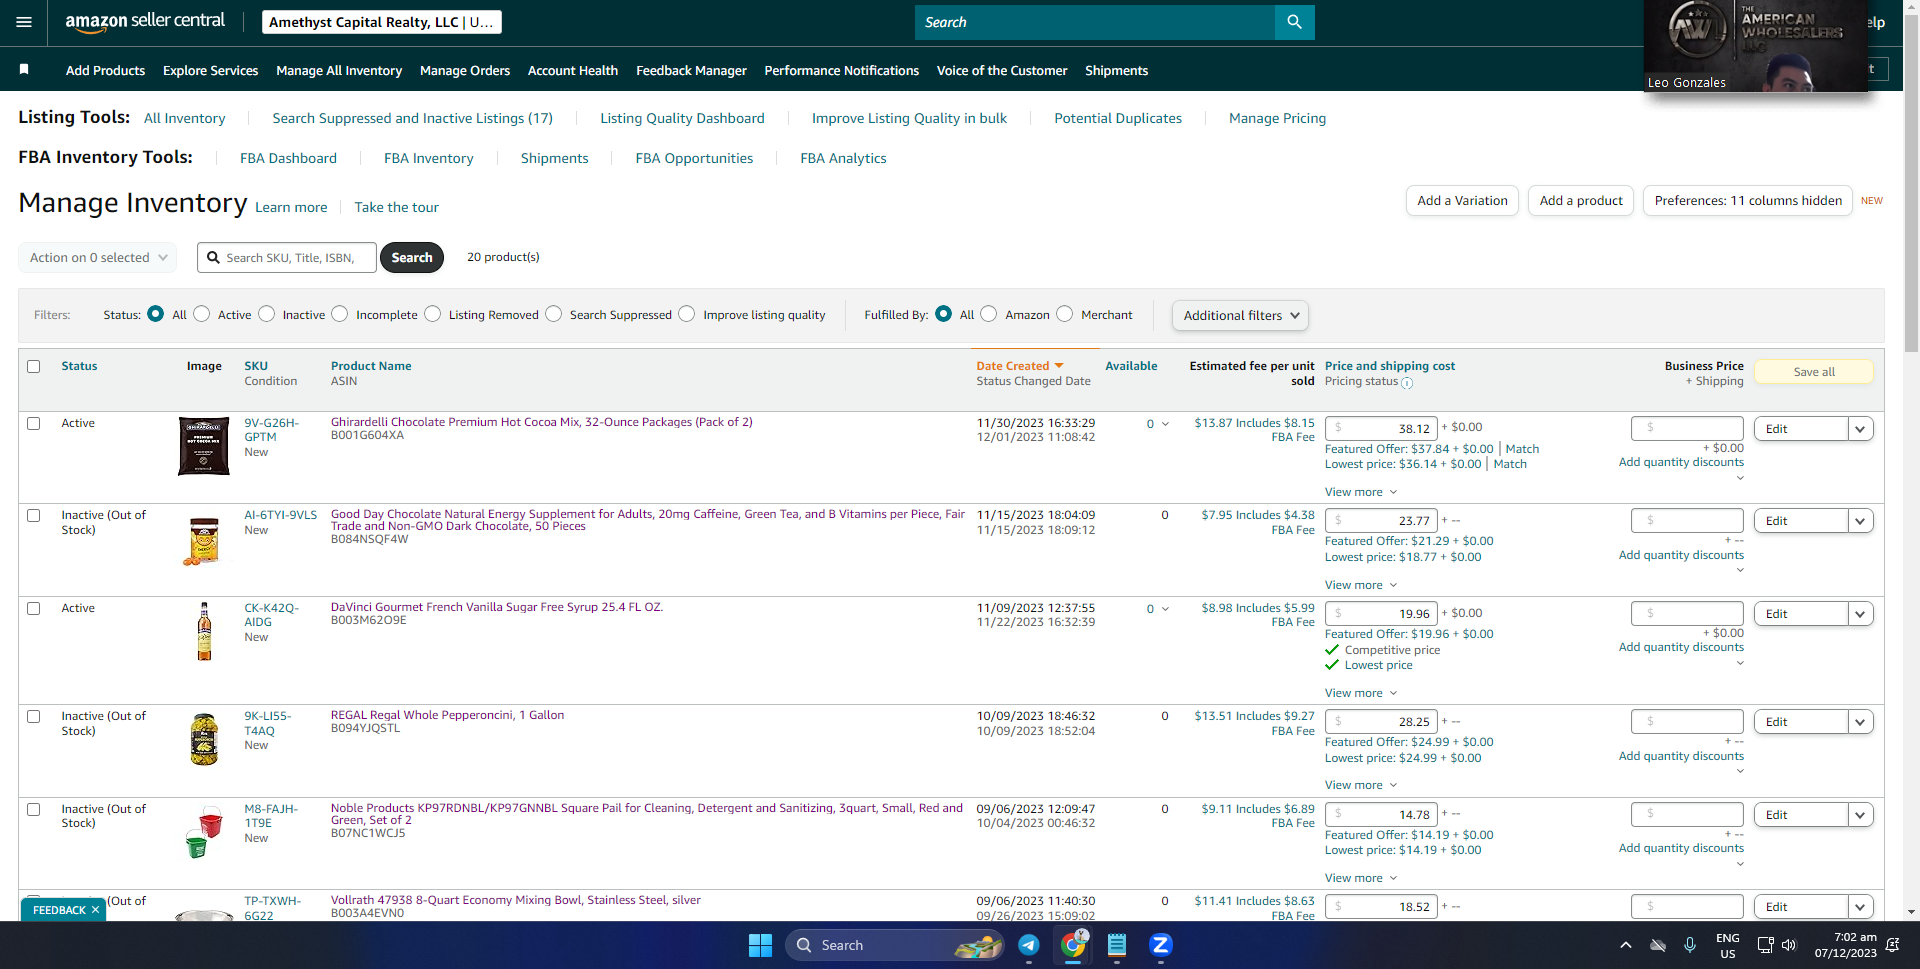Viewport: 1920px width, 969px height.
Task: Open the Action on 0 selected dropdown
Action: [98, 257]
